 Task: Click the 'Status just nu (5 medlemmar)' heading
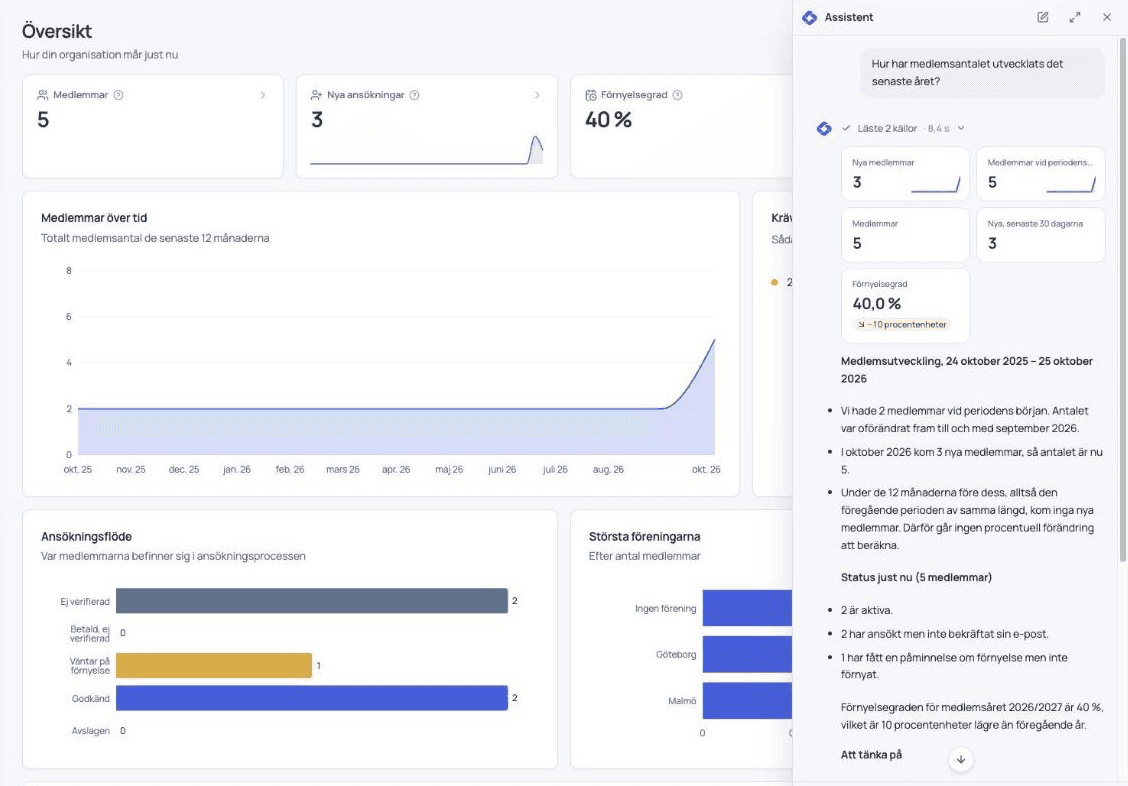click(916, 577)
